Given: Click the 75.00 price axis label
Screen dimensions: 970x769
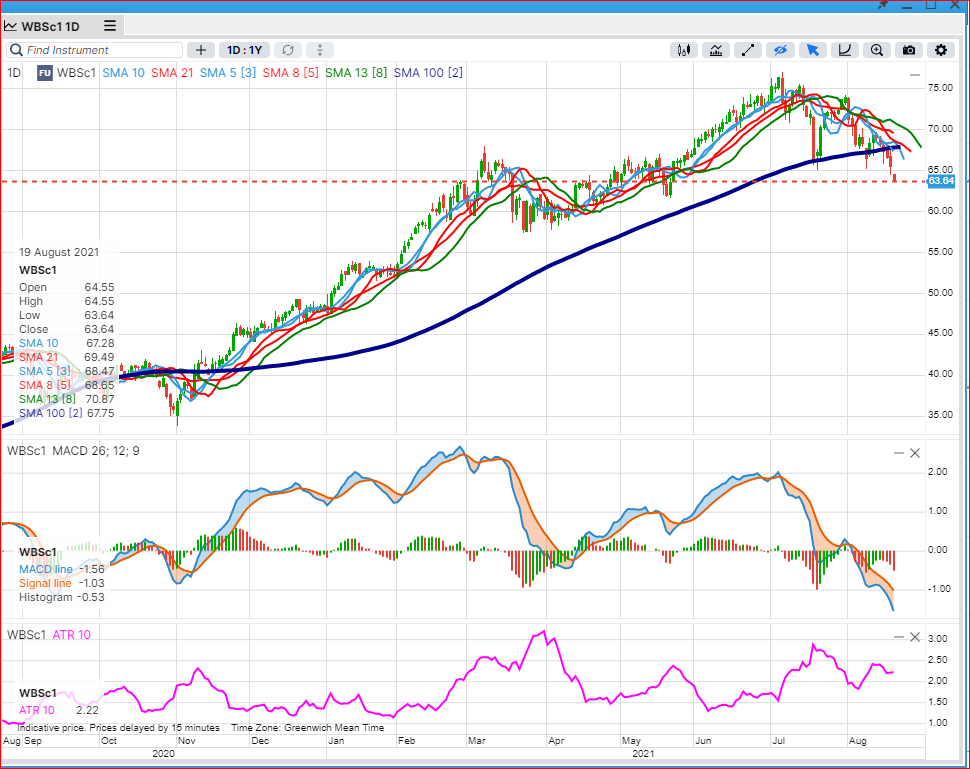Looking at the screenshot, I should coord(940,88).
